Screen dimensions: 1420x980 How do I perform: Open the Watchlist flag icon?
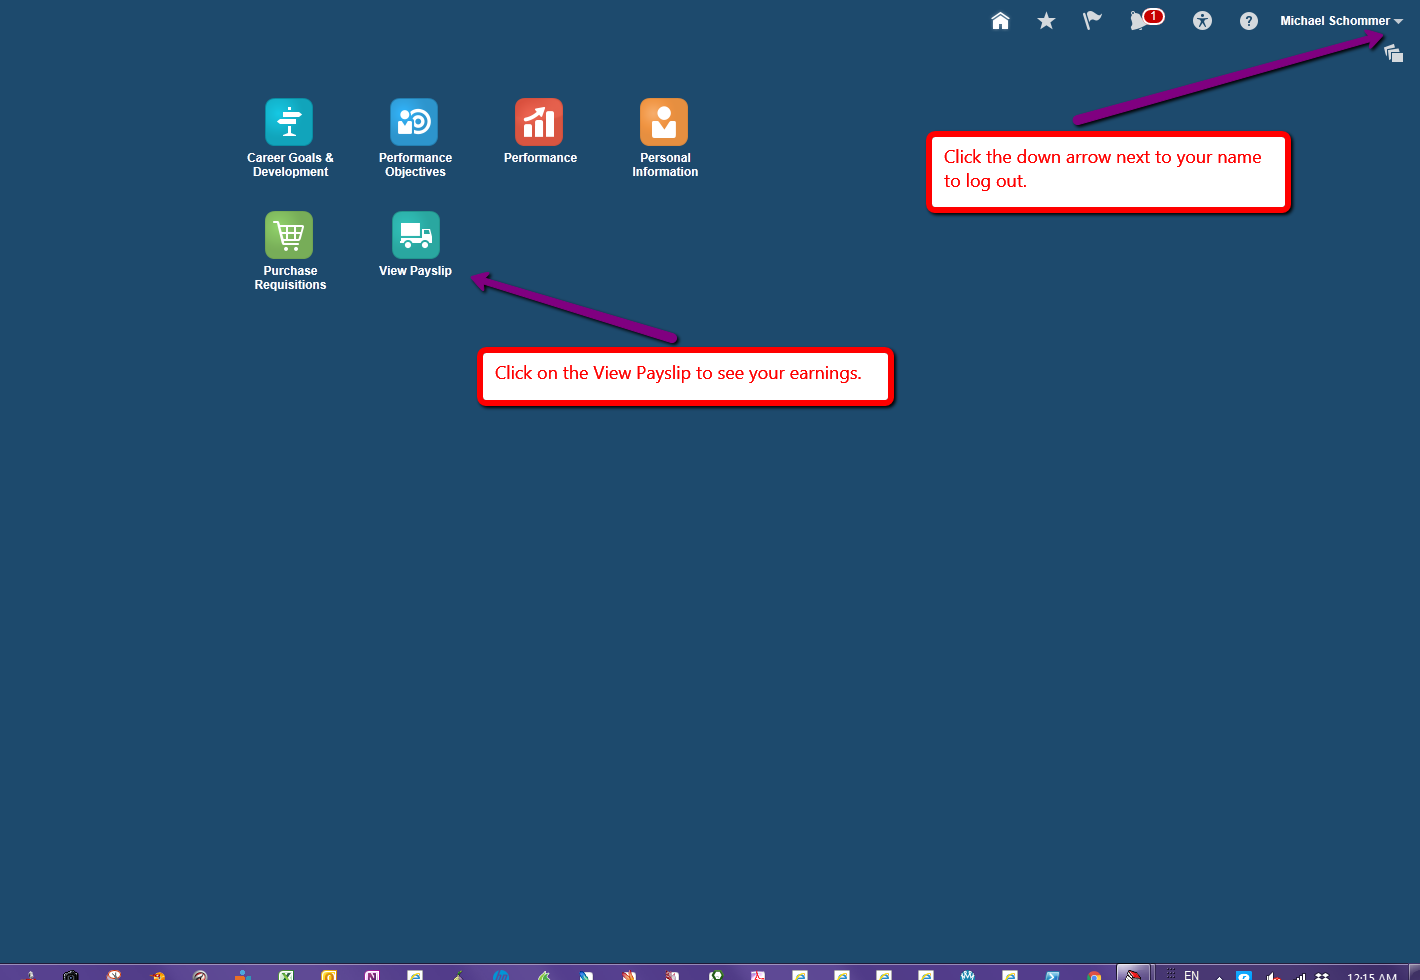(1092, 21)
